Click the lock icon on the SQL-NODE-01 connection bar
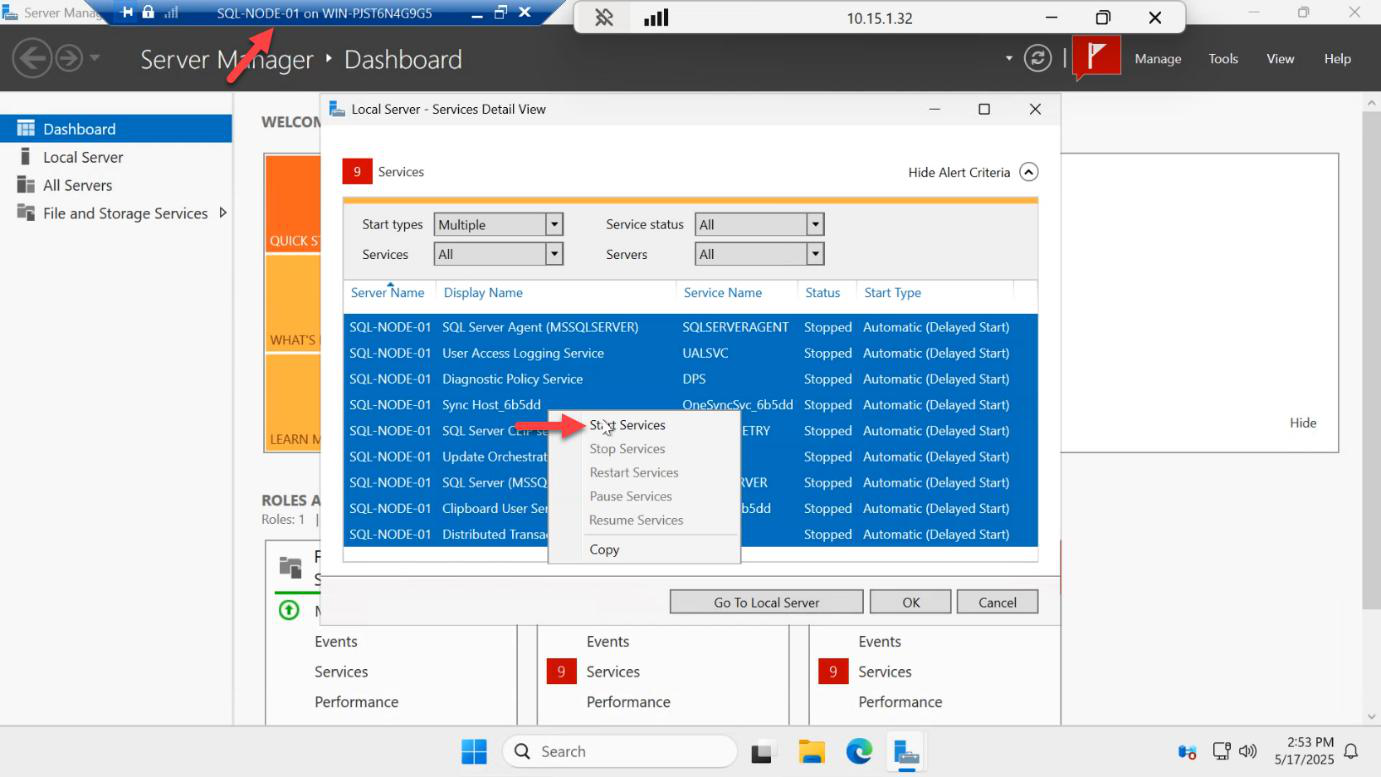The height and width of the screenshot is (777, 1381). coord(148,12)
